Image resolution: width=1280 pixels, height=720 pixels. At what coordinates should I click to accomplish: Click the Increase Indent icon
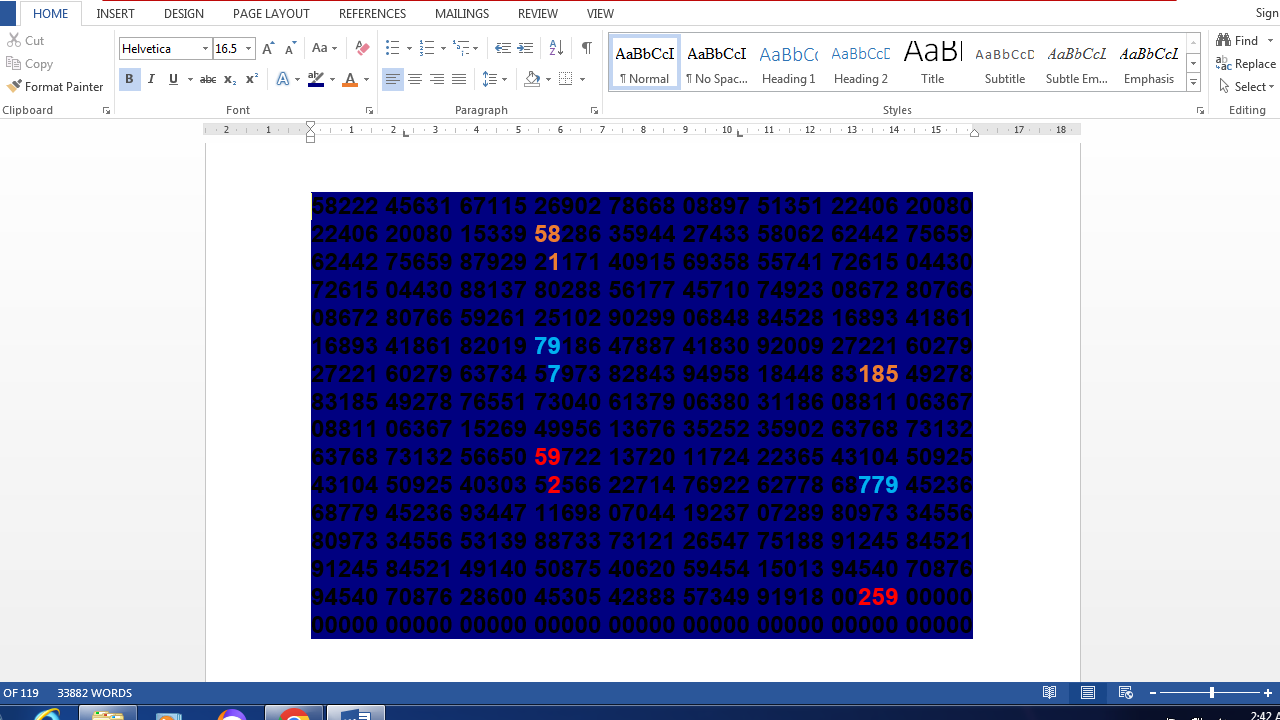point(525,48)
